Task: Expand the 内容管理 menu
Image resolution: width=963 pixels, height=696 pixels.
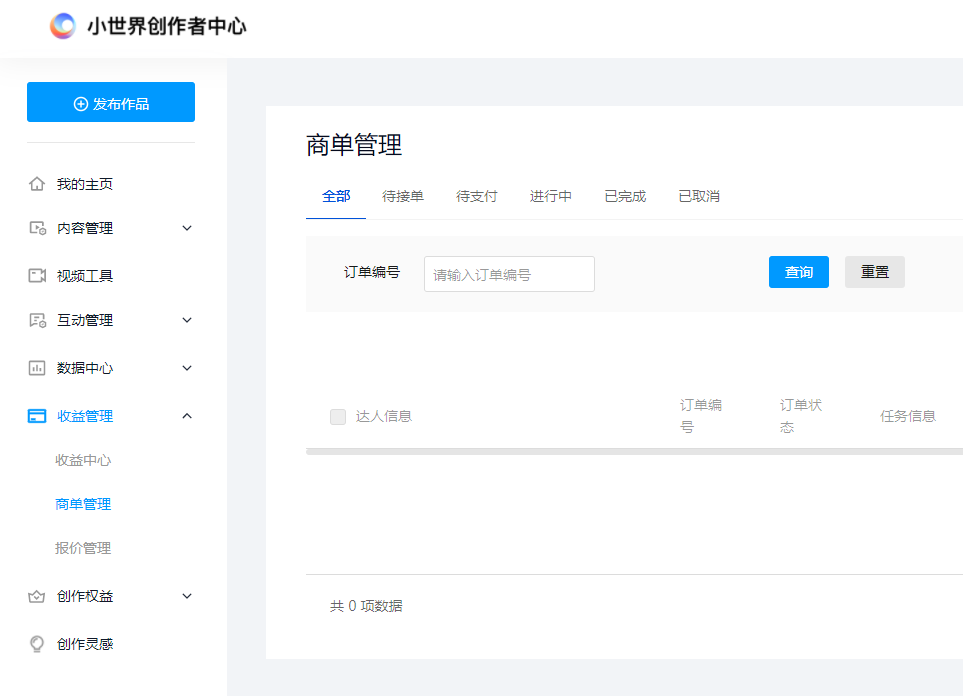Action: click(186, 228)
